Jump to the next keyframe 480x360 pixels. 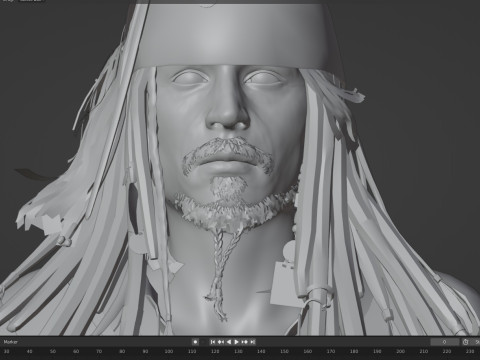click(245, 342)
